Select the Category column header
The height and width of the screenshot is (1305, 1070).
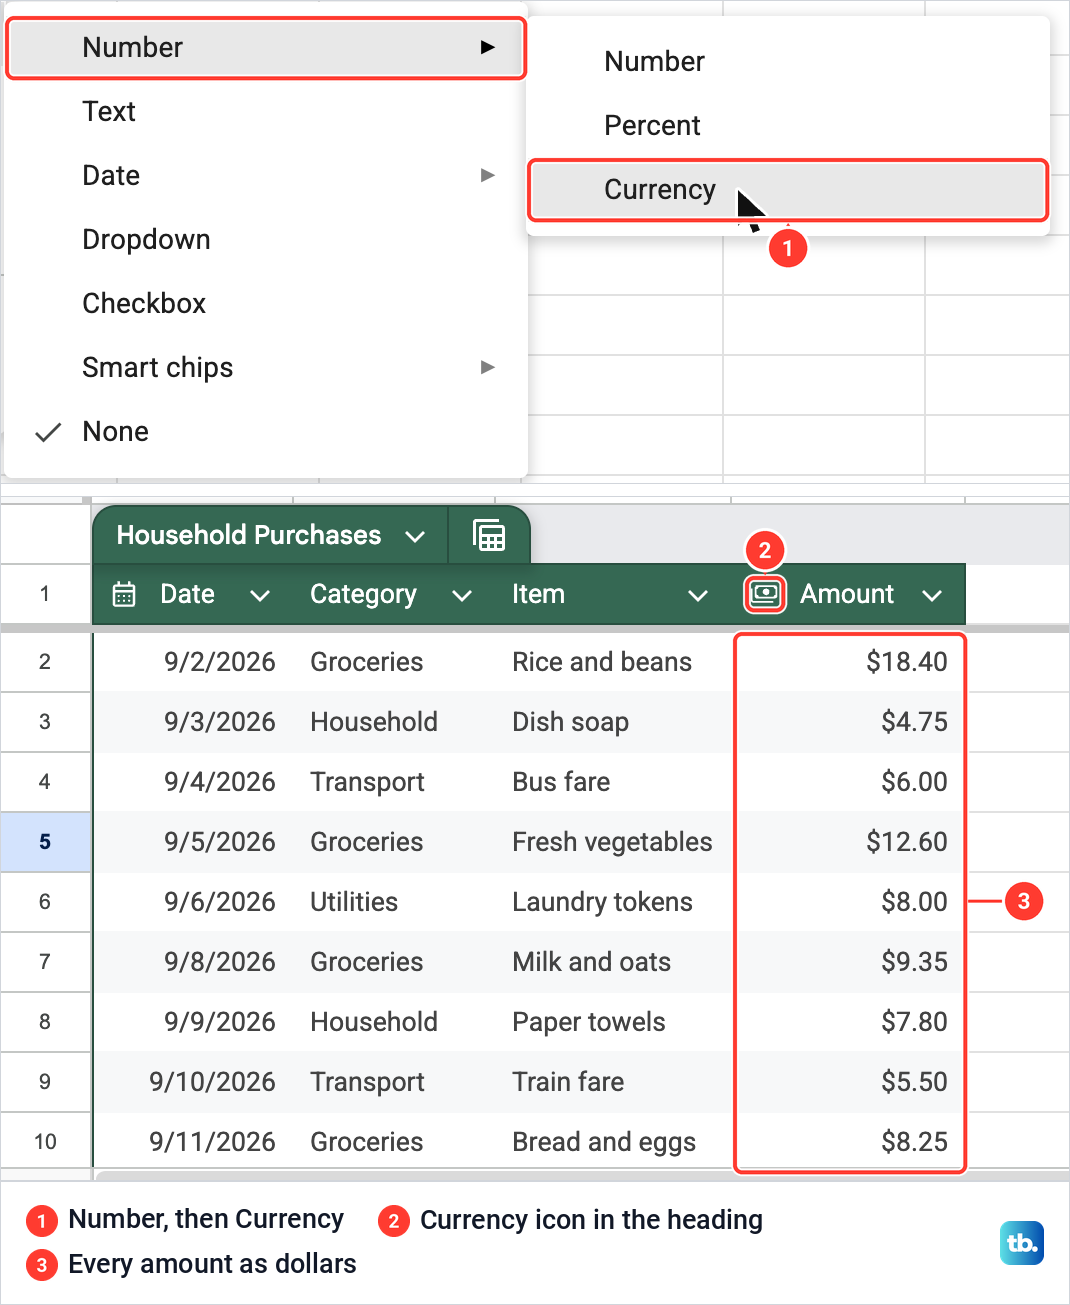[363, 594]
